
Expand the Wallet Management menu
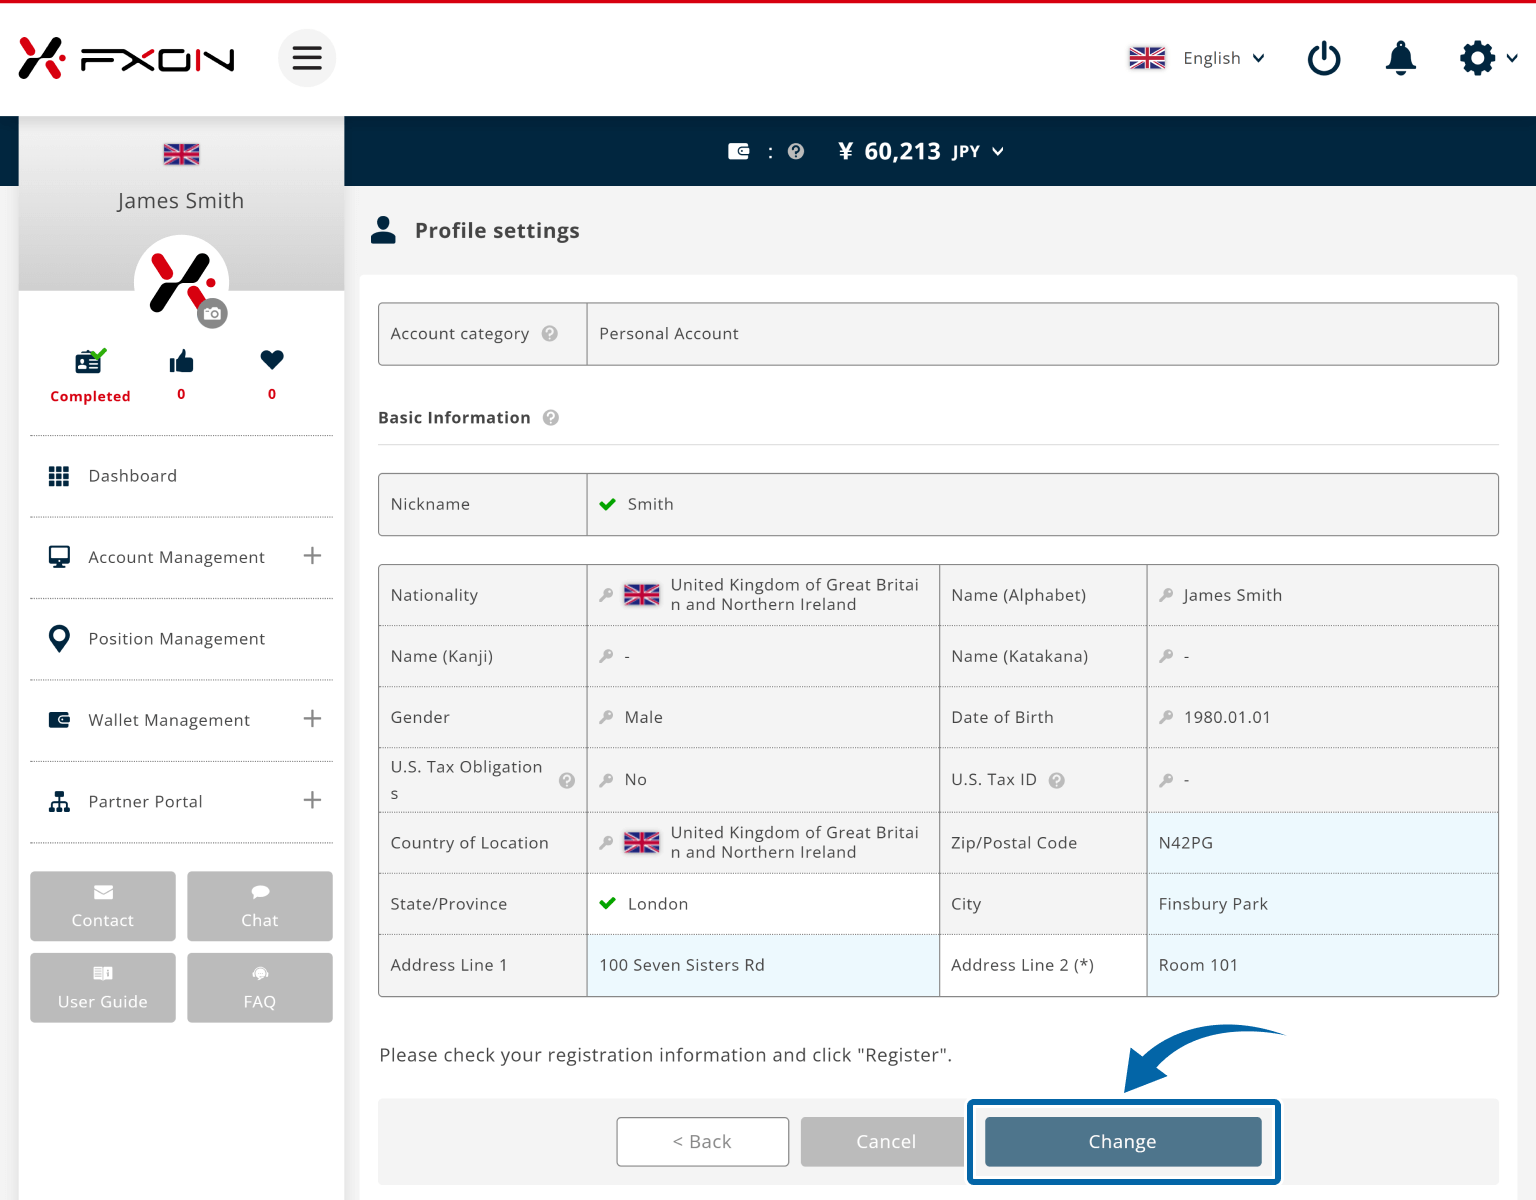click(312, 719)
